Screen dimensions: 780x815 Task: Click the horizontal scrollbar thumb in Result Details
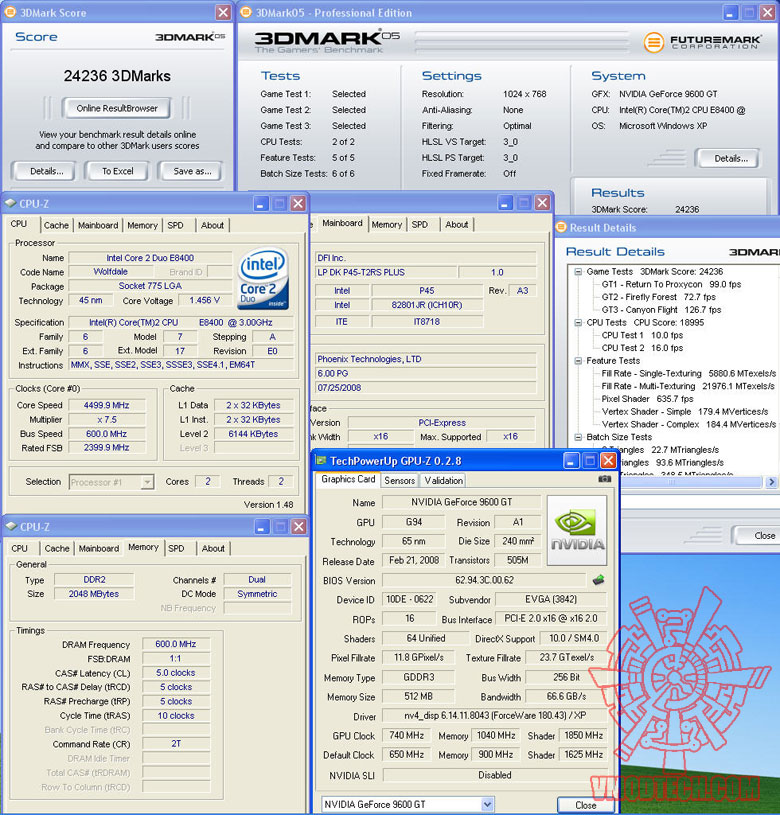671,482
